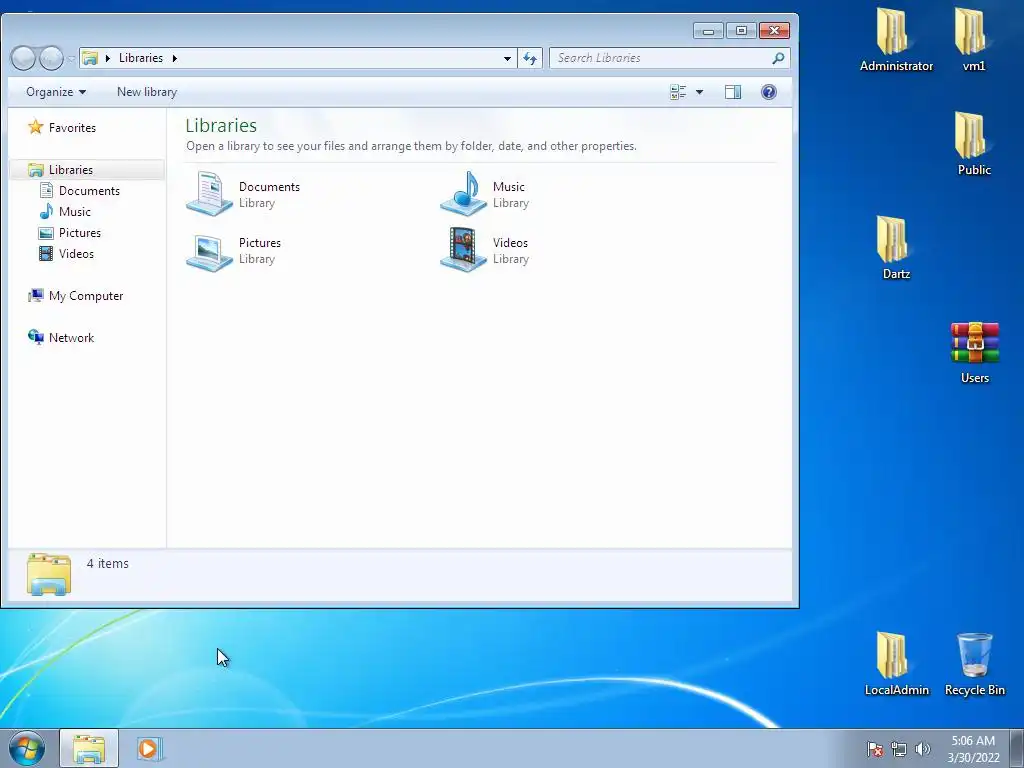Click the Forward navigation button
The image size is (1024, 768).
[x=51, y=58]
